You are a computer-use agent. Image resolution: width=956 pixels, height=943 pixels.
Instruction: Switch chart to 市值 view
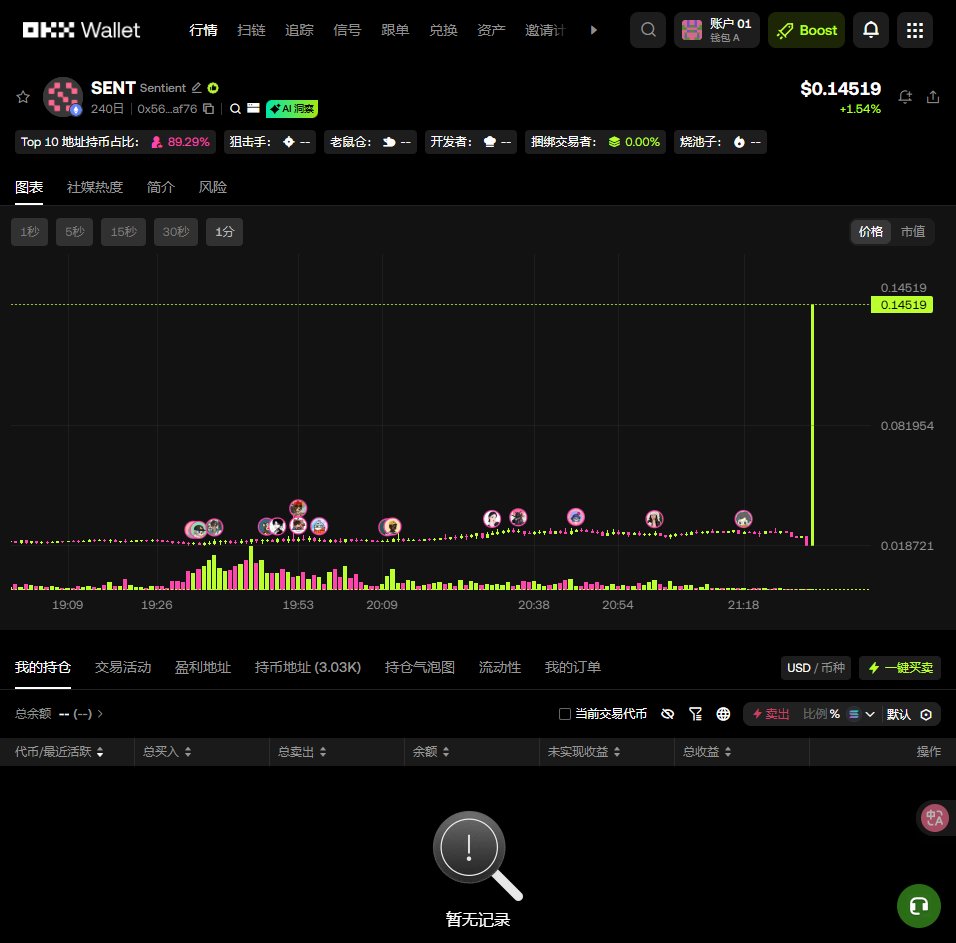point(912,231)
